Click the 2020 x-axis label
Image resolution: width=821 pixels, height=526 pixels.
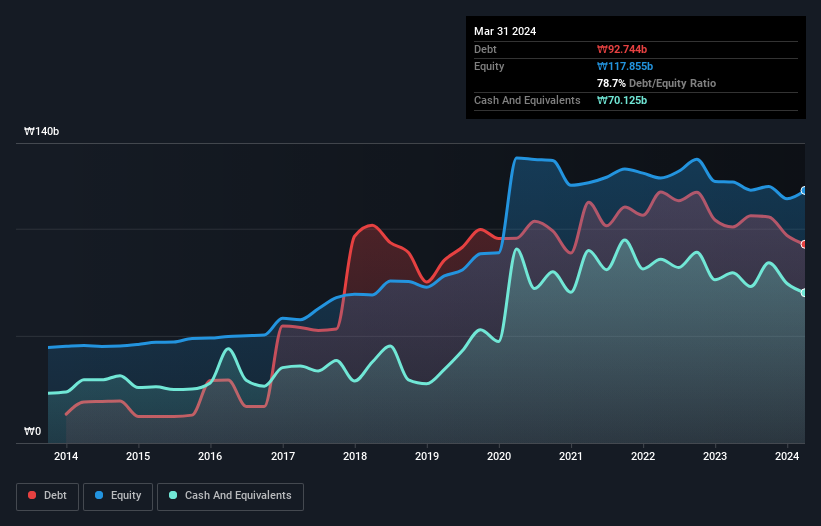click(x=499, y=456)
